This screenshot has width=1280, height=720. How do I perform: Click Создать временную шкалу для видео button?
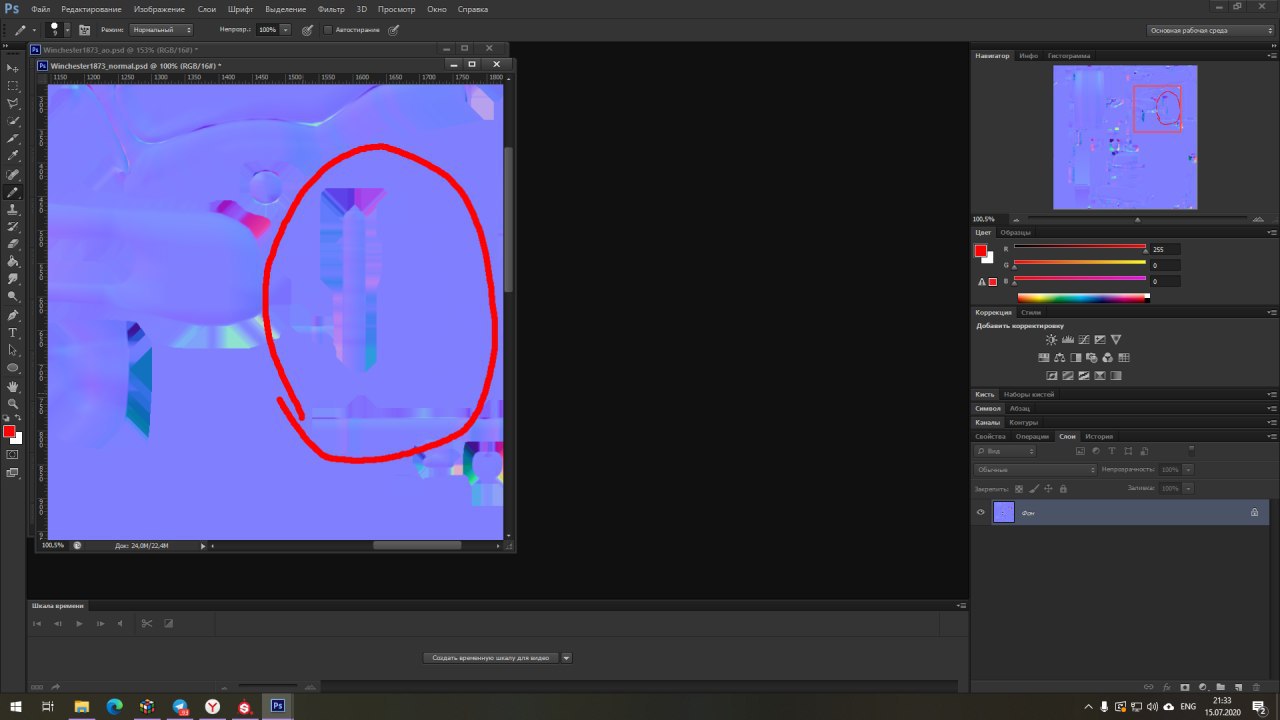coord(491,658)
